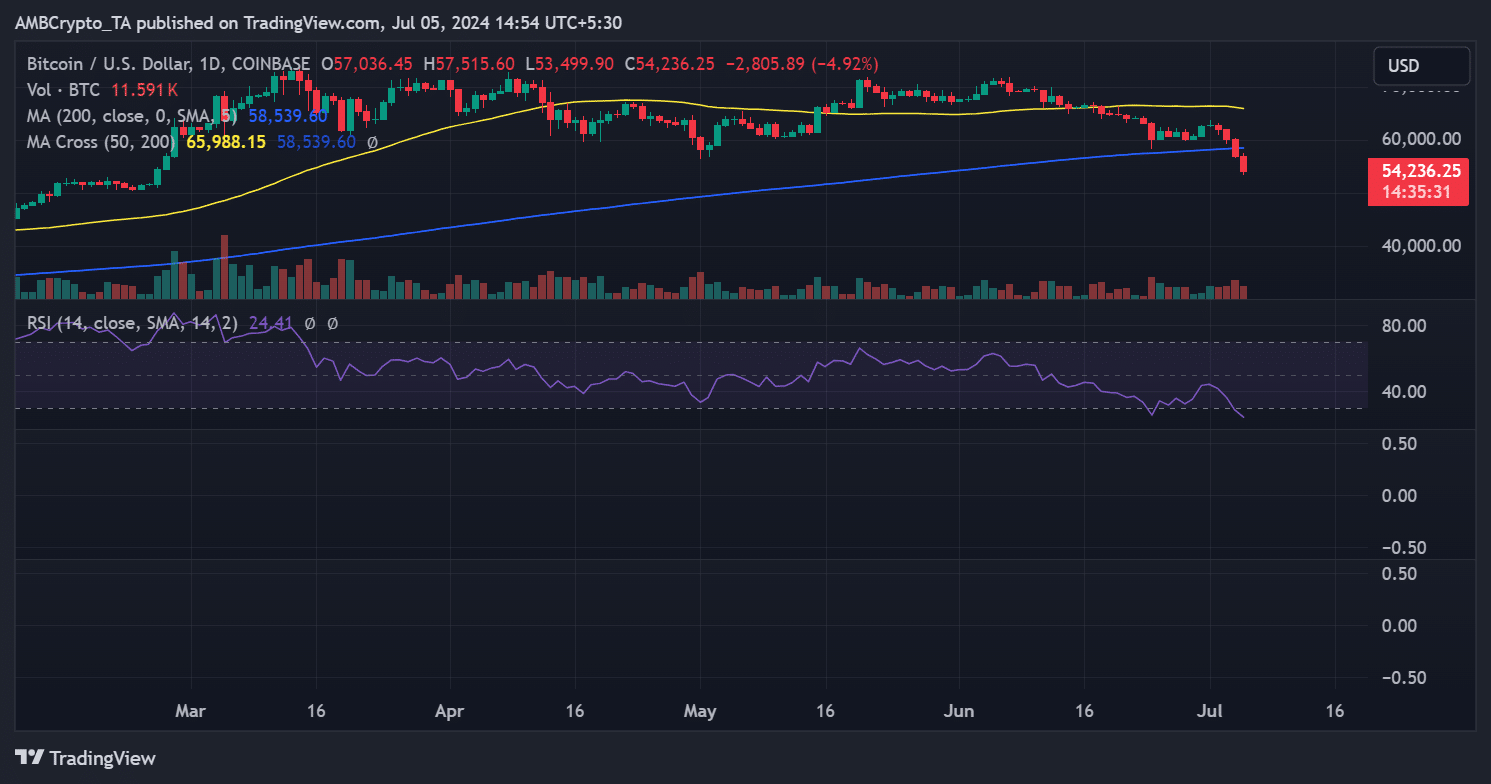This screenshot has height=784, width=1491.
Task: Select the RSI (14, close, SMA, 14, 2) legend
Action: (x=133, y=324)
